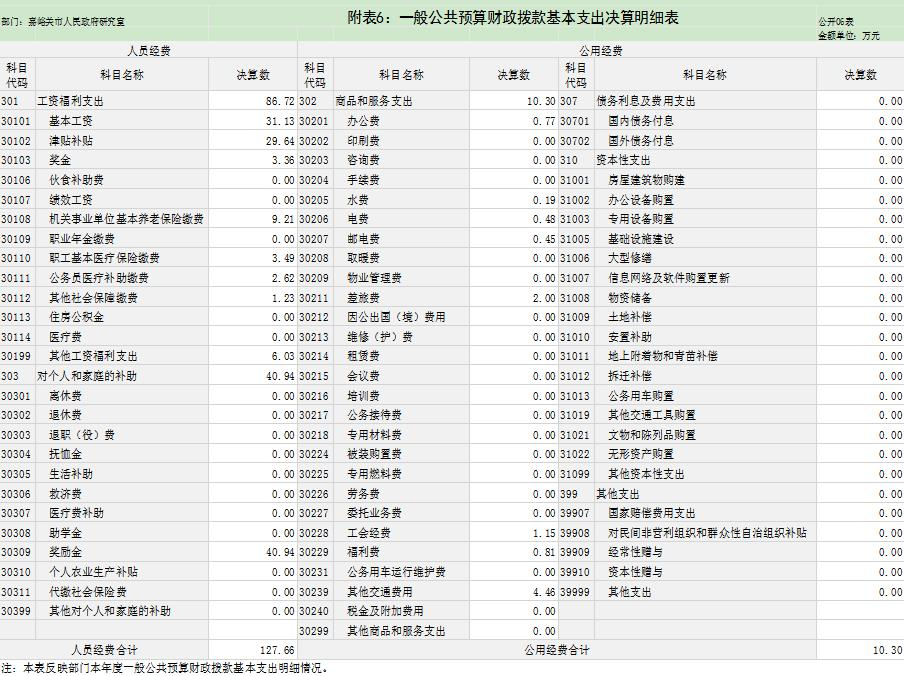
Task: Select the 人员经费合计 label cell
Action: click(x=104, y=650)
